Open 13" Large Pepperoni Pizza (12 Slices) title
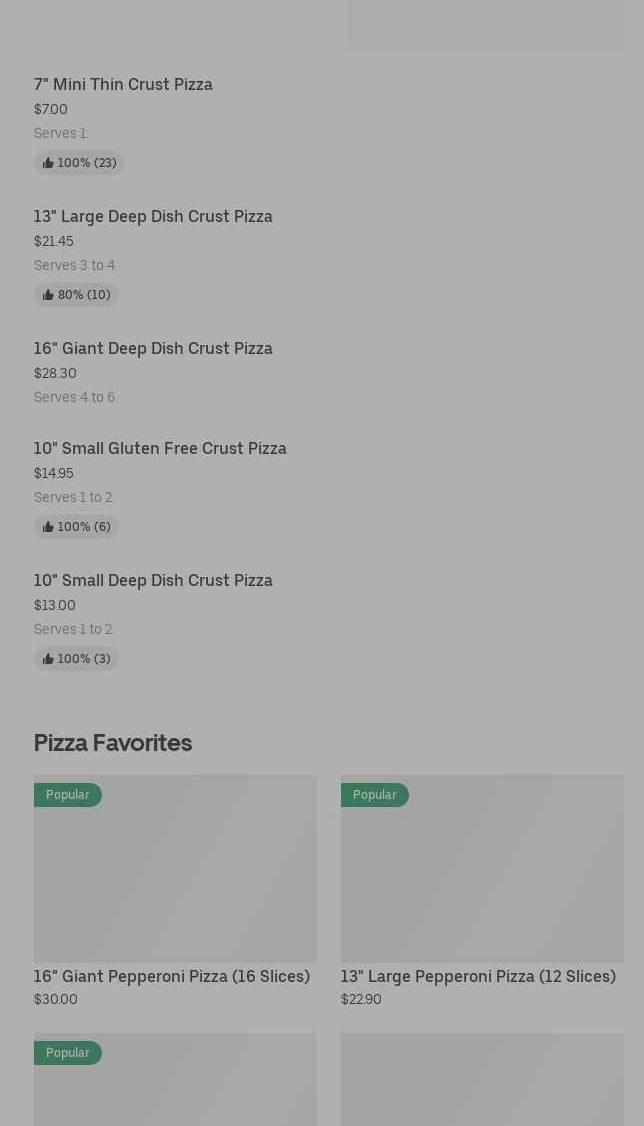 click(x=478, y=976)
